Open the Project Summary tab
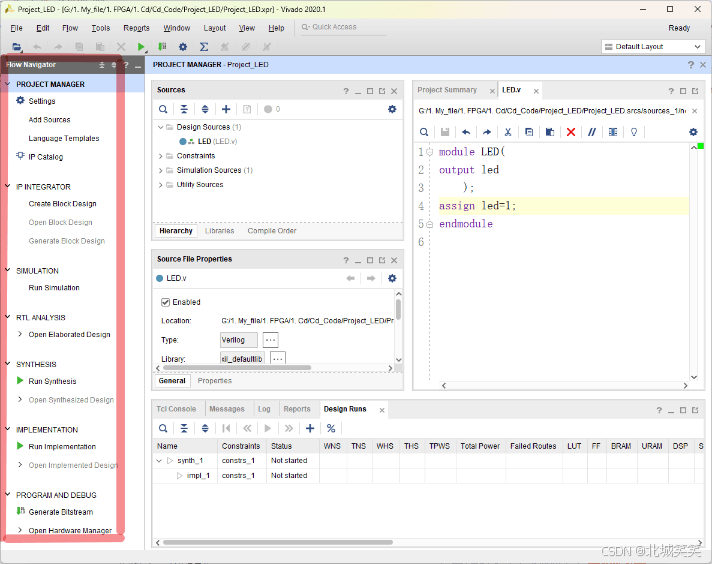The image size is (712, 564). 447,90
